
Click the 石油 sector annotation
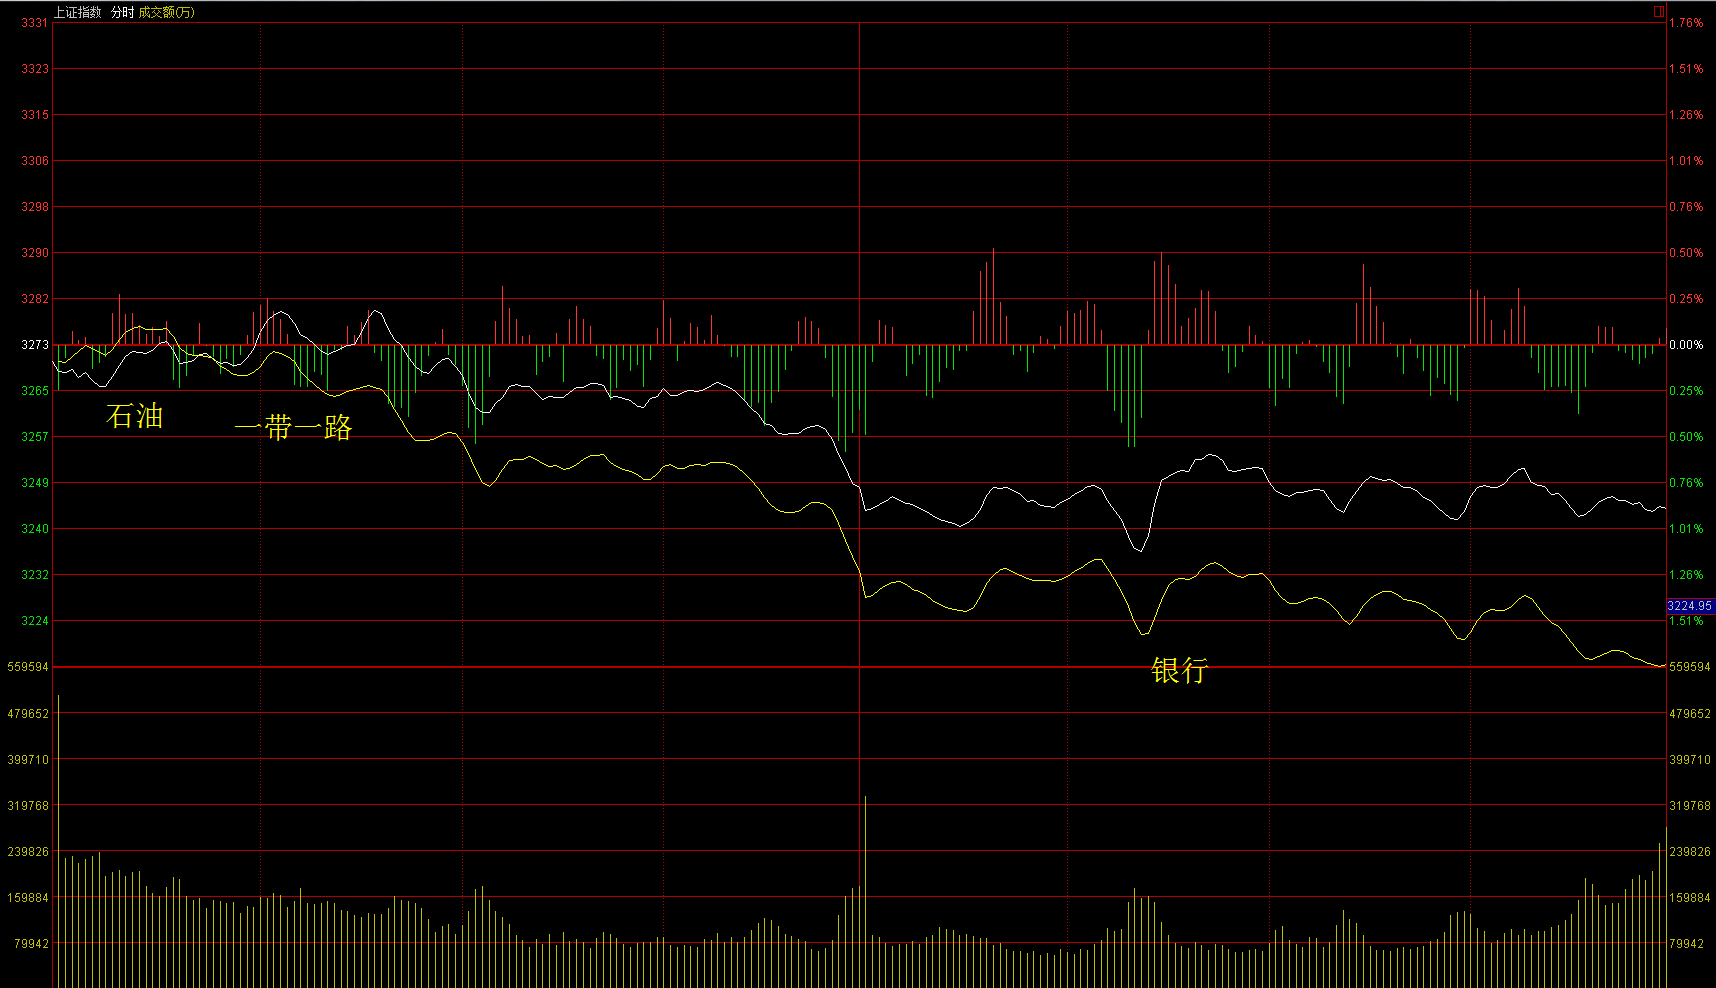(x=134, y=416)
